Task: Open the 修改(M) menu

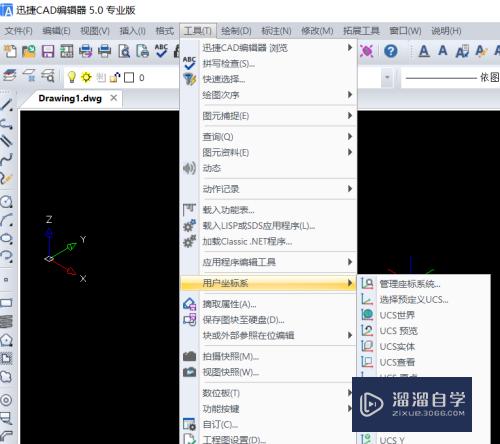Action: [x=317, y=31]
